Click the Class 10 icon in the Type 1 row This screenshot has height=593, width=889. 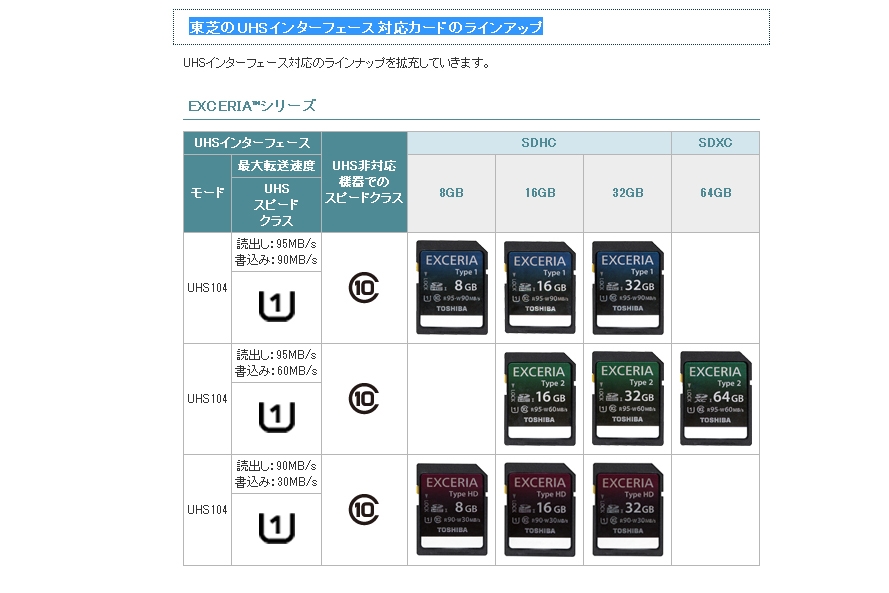364,287
